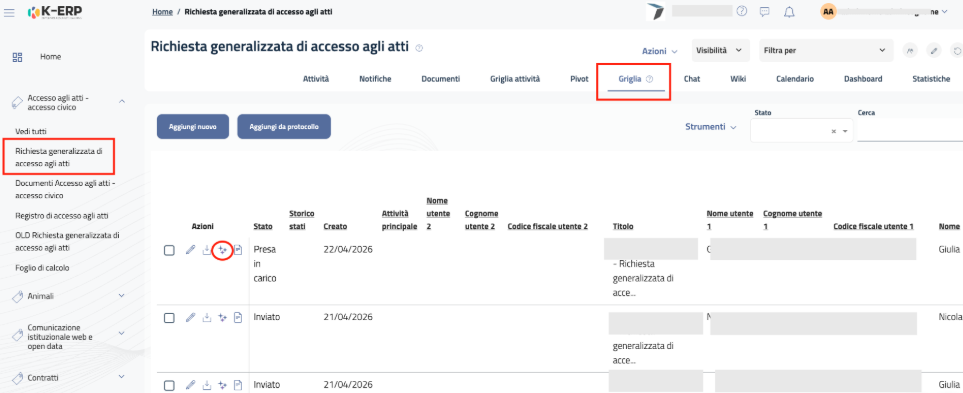Click the Aggiungi da protocollo button

point(284,126)
